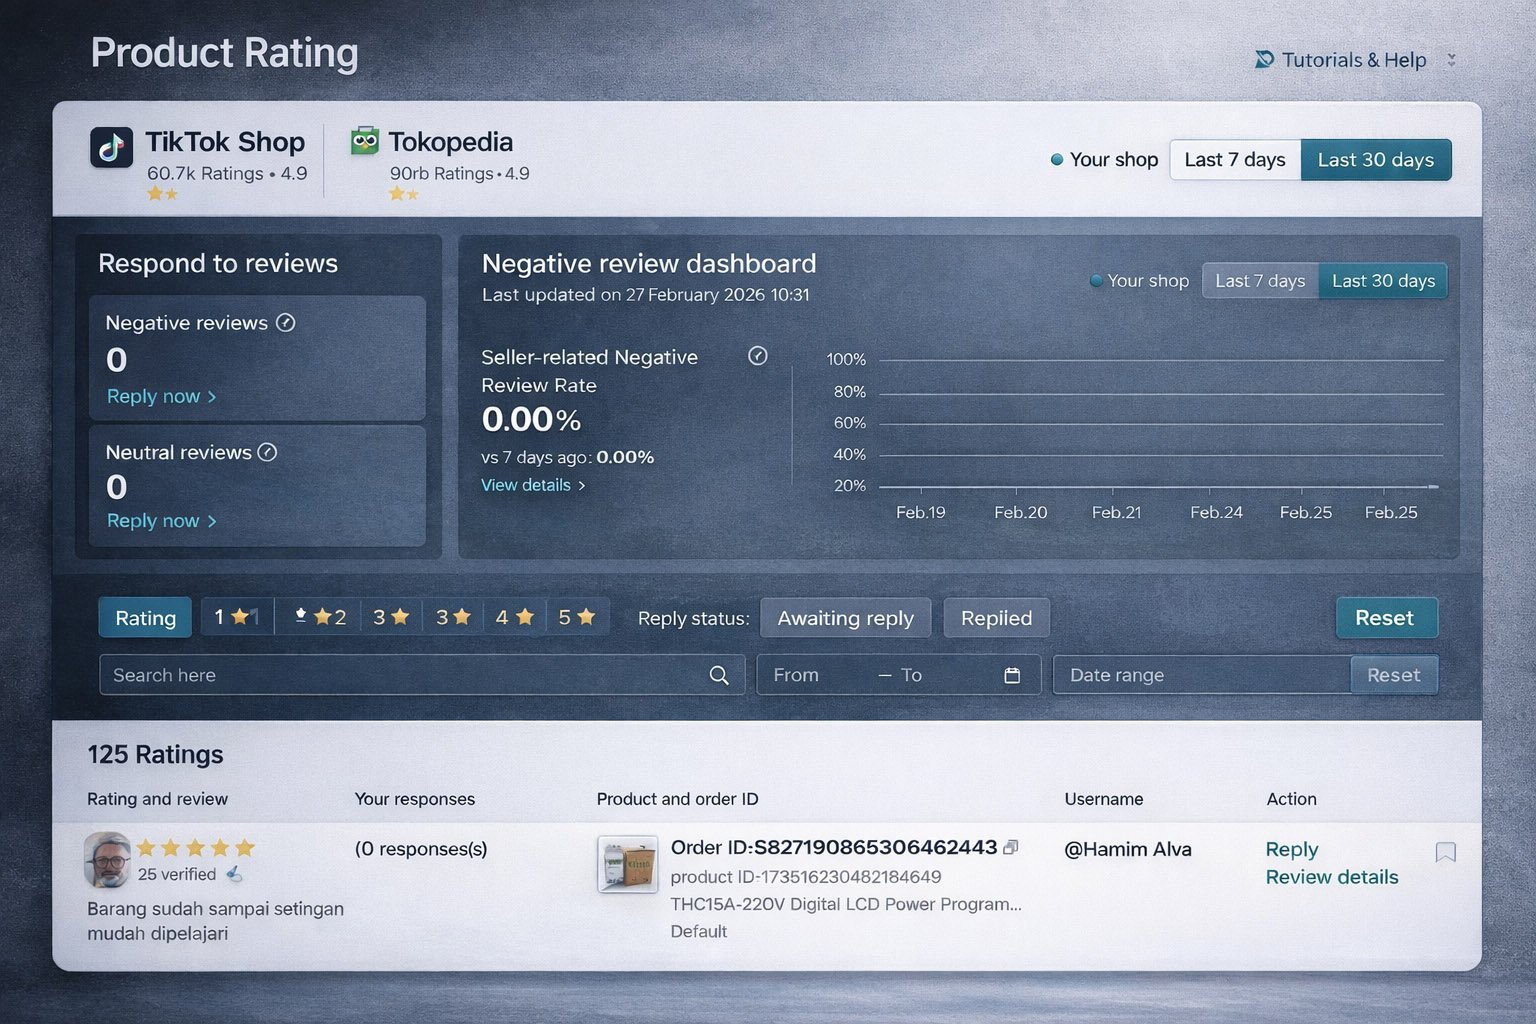Click the Tokopedia owl logo icon
Image resolution: width=1536 pixels, height=1024 pixels.
click(x=365, y=141)
